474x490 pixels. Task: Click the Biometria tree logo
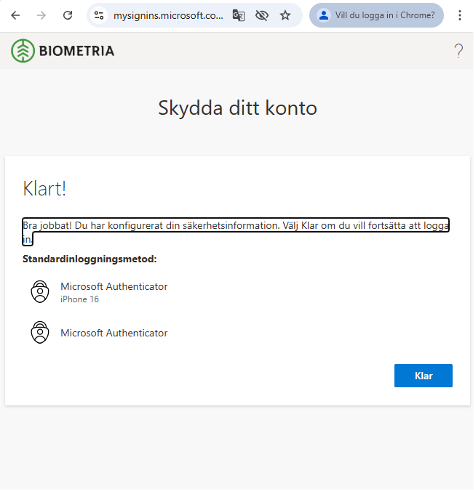(x=23, y=51)
